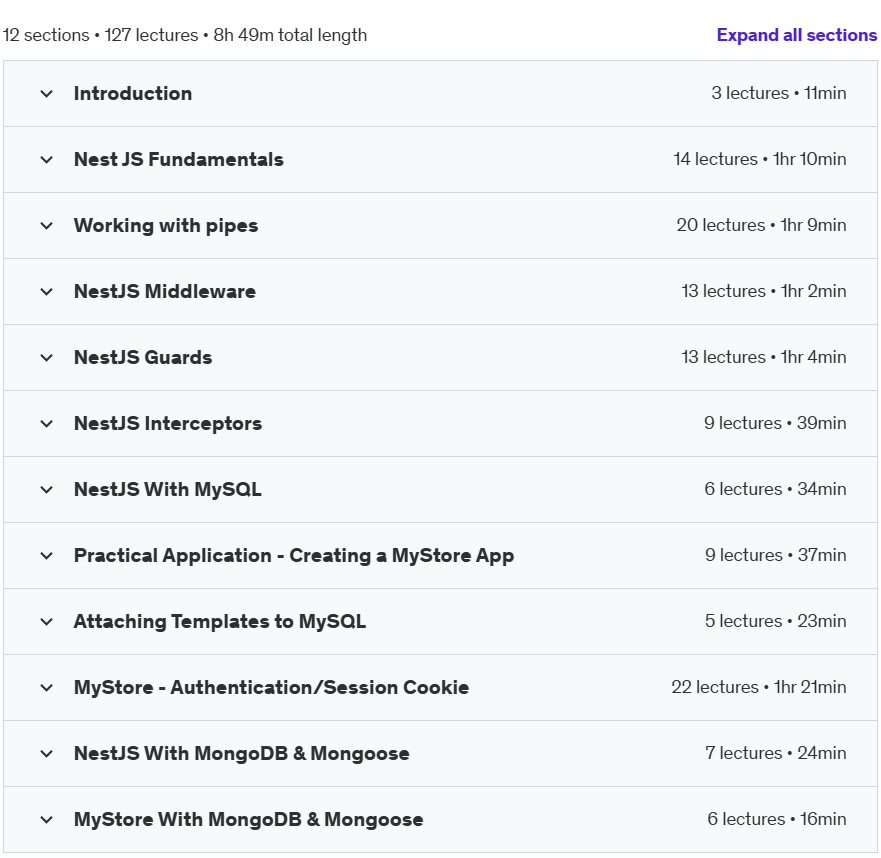Expand the NestJS Interceptors chevron
The width and height of the screenshot is (881, 858).
(x=47, y=424)
